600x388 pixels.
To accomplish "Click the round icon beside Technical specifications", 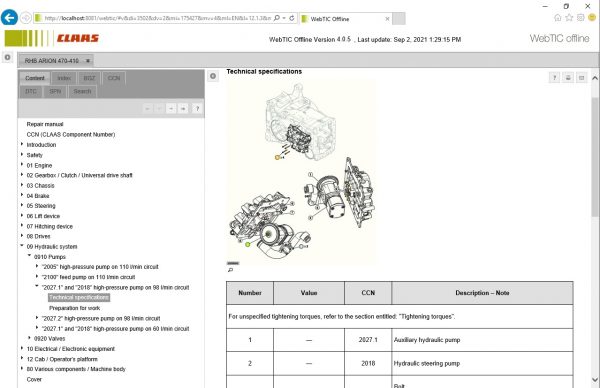I will (213, 76).
